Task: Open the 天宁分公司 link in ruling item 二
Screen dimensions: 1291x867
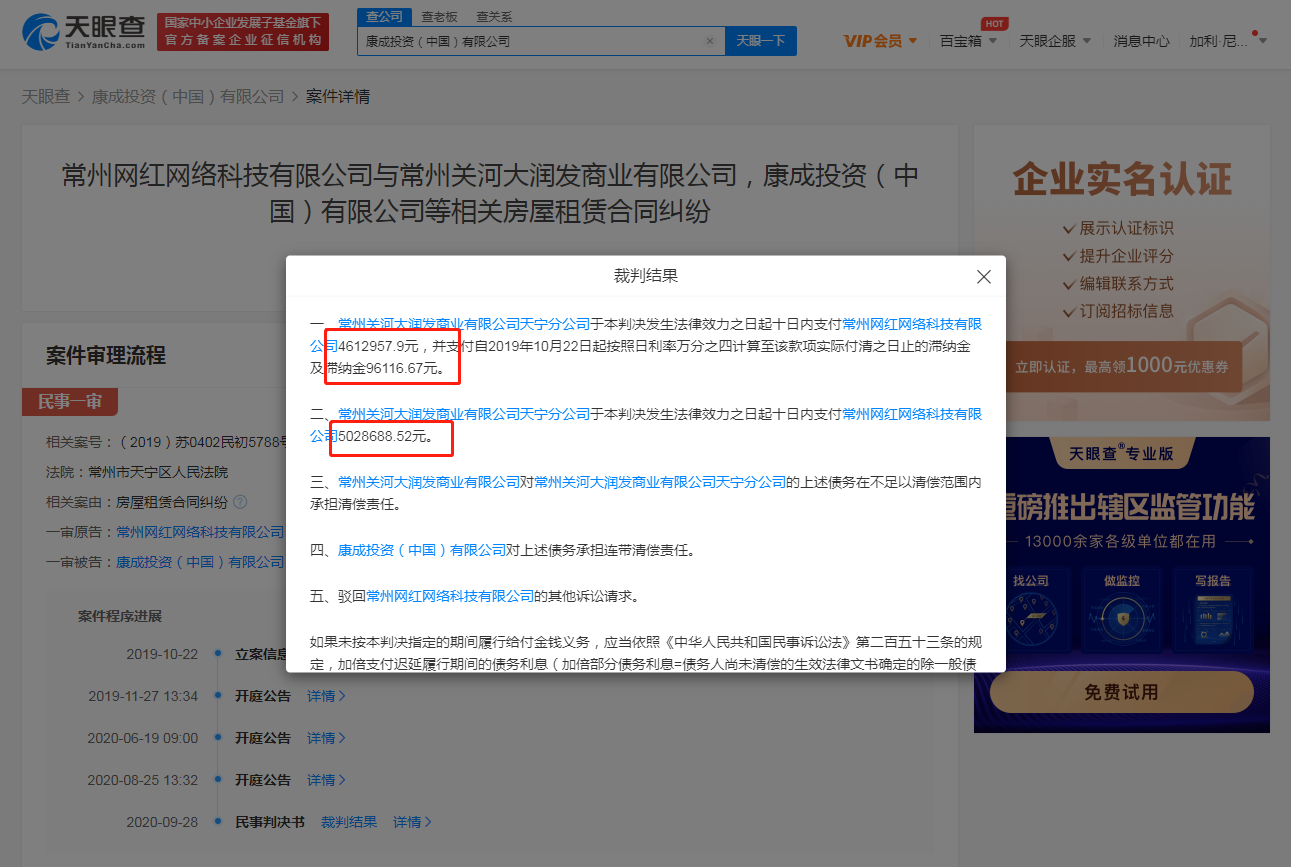Action: 464,414
